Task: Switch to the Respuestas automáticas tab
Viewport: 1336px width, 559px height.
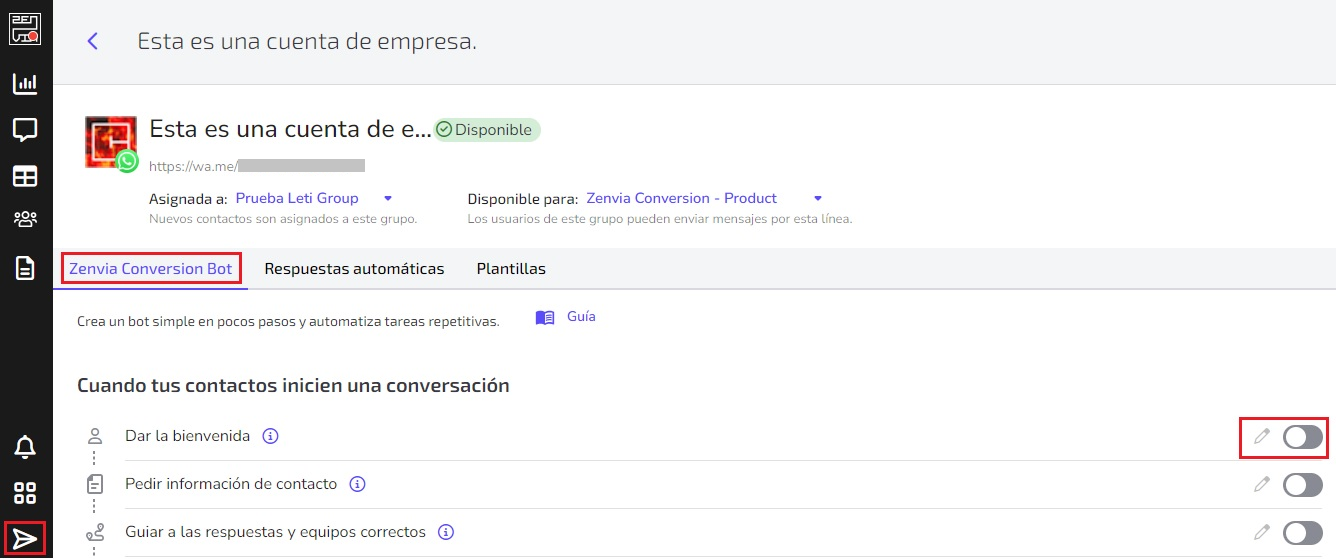Action: (x=354, y=269)
